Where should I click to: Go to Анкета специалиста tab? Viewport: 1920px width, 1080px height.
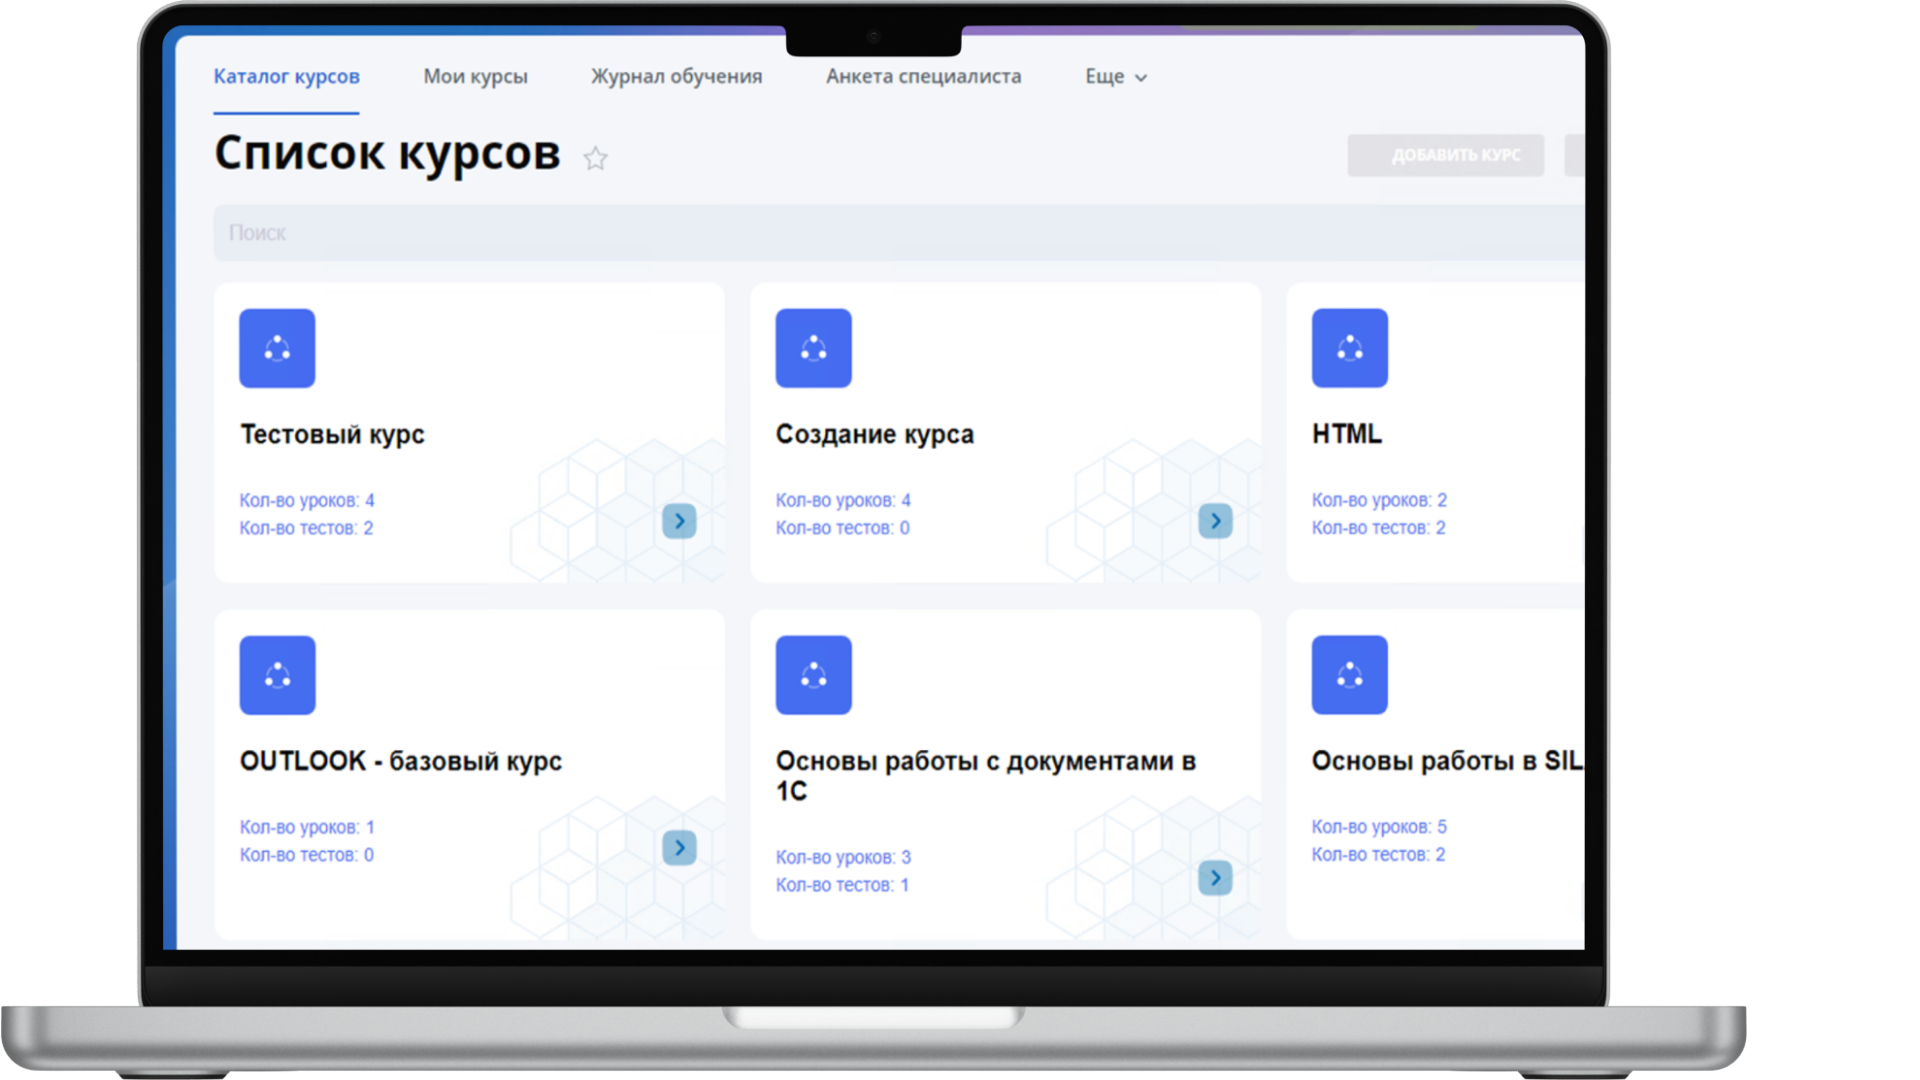(923, 77)
